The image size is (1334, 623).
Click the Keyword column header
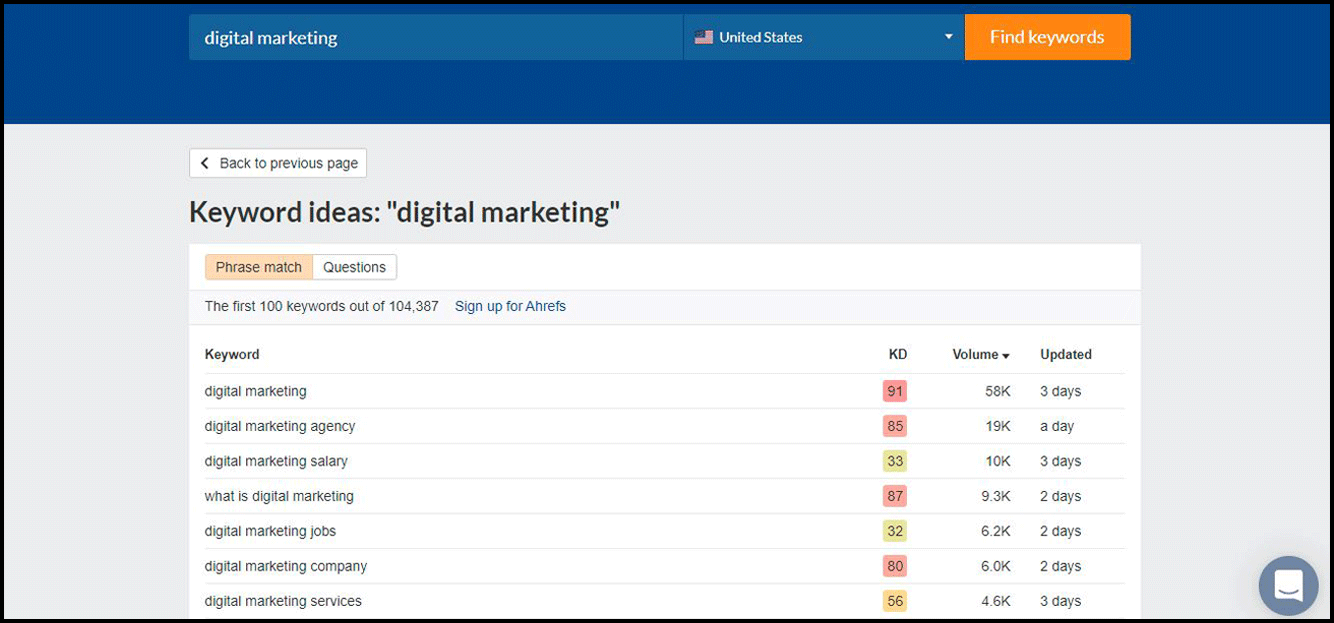coord(232,354)
